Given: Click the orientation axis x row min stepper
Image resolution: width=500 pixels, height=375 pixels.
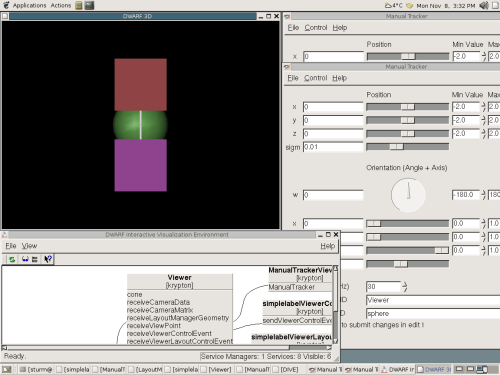Looking at the screenshot, I should coord(483,223).
